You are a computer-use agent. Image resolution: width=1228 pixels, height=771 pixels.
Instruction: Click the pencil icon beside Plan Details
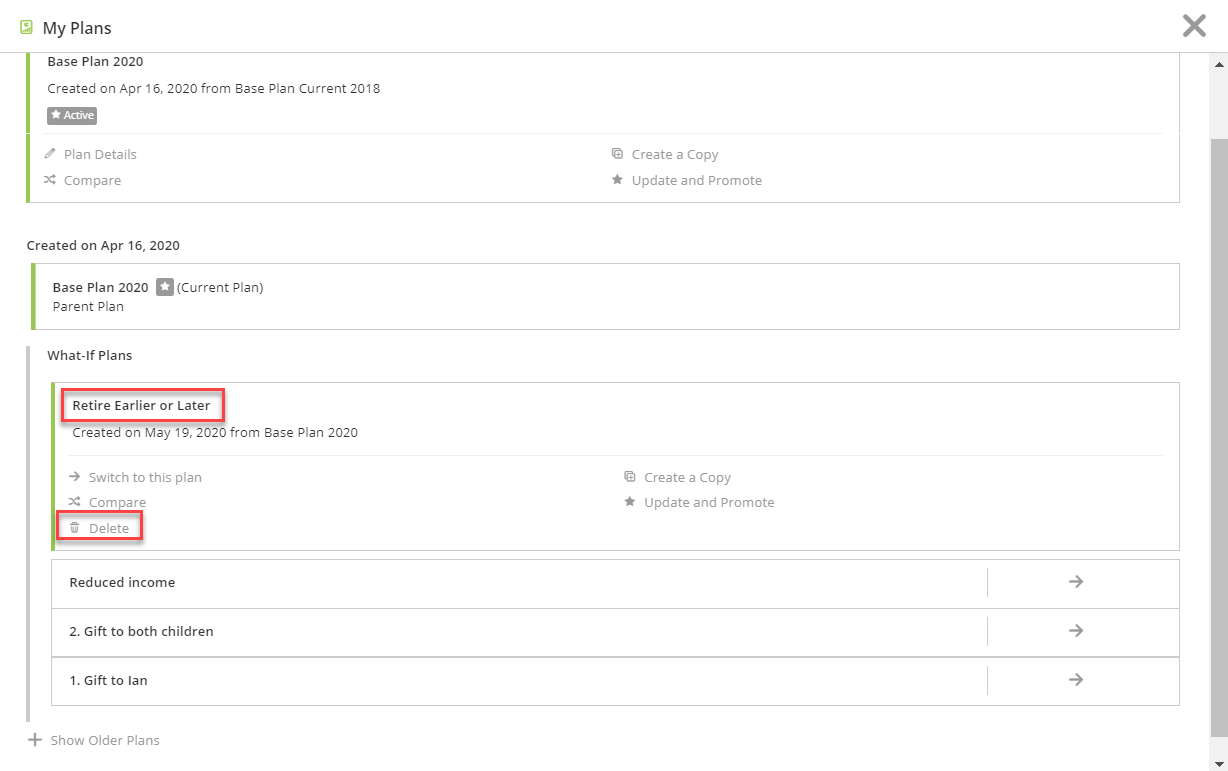click(x=50, y=154)
